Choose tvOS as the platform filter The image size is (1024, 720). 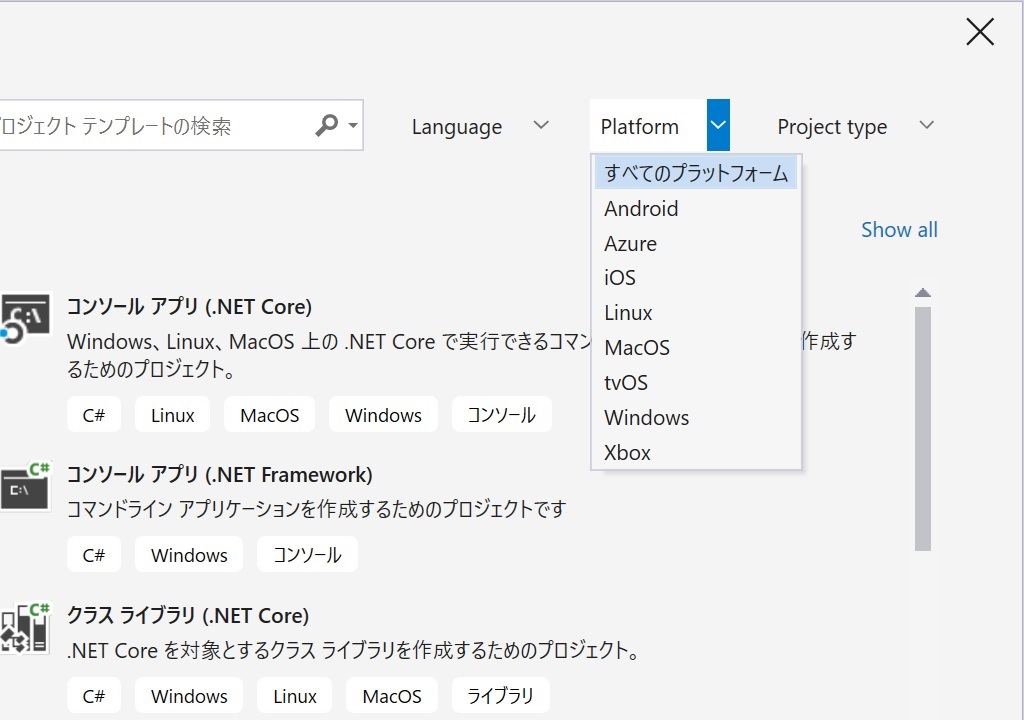pyautogui.click(x=624, y=382)
